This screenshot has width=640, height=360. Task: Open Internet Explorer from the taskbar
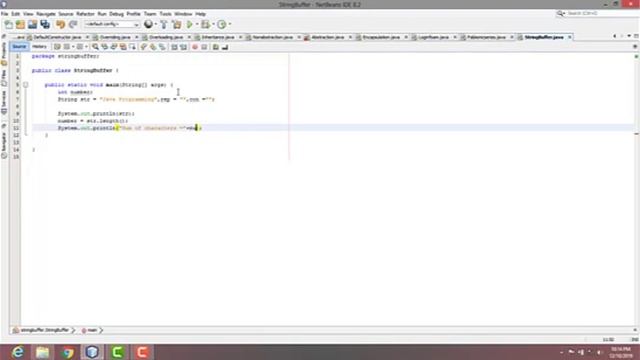[18, 352]
